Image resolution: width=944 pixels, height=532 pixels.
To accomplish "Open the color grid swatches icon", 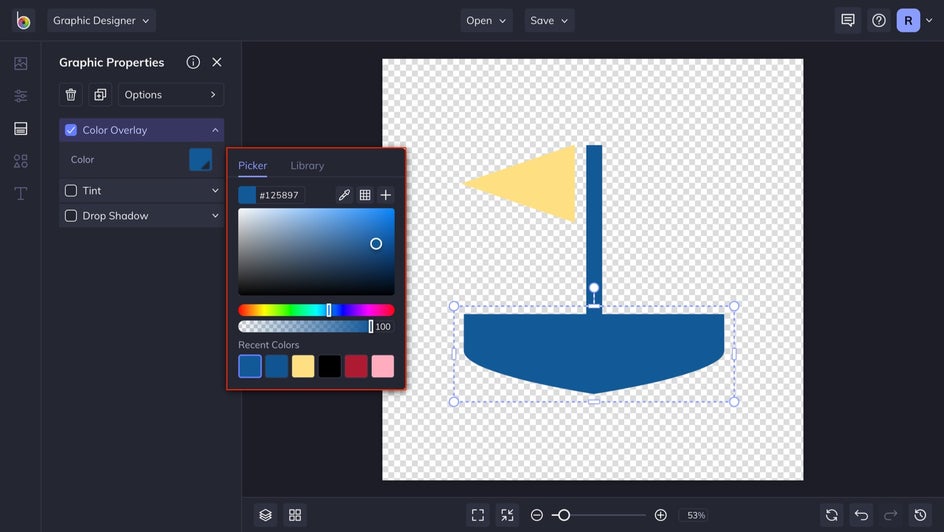I will click(x=365, y=195).
